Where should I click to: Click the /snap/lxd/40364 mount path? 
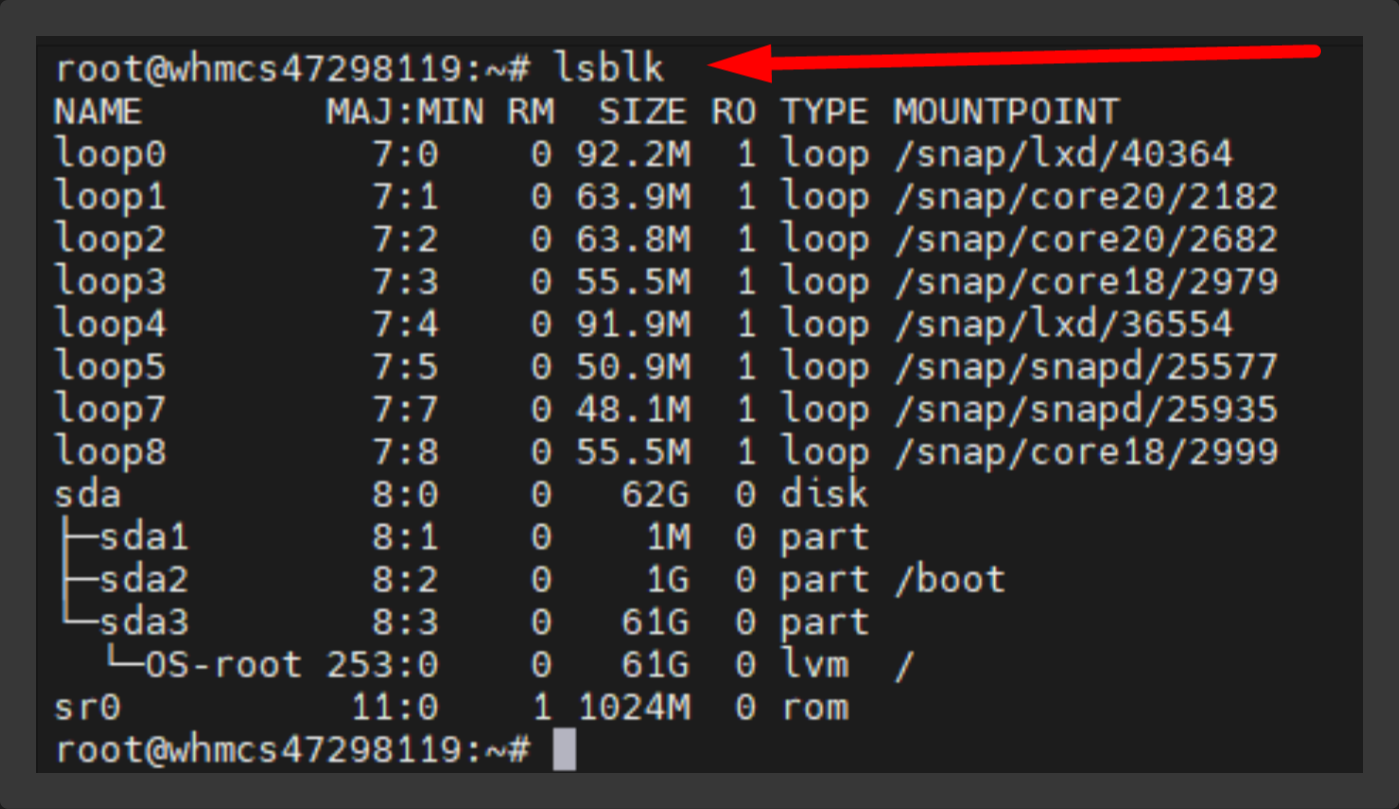1063,154
